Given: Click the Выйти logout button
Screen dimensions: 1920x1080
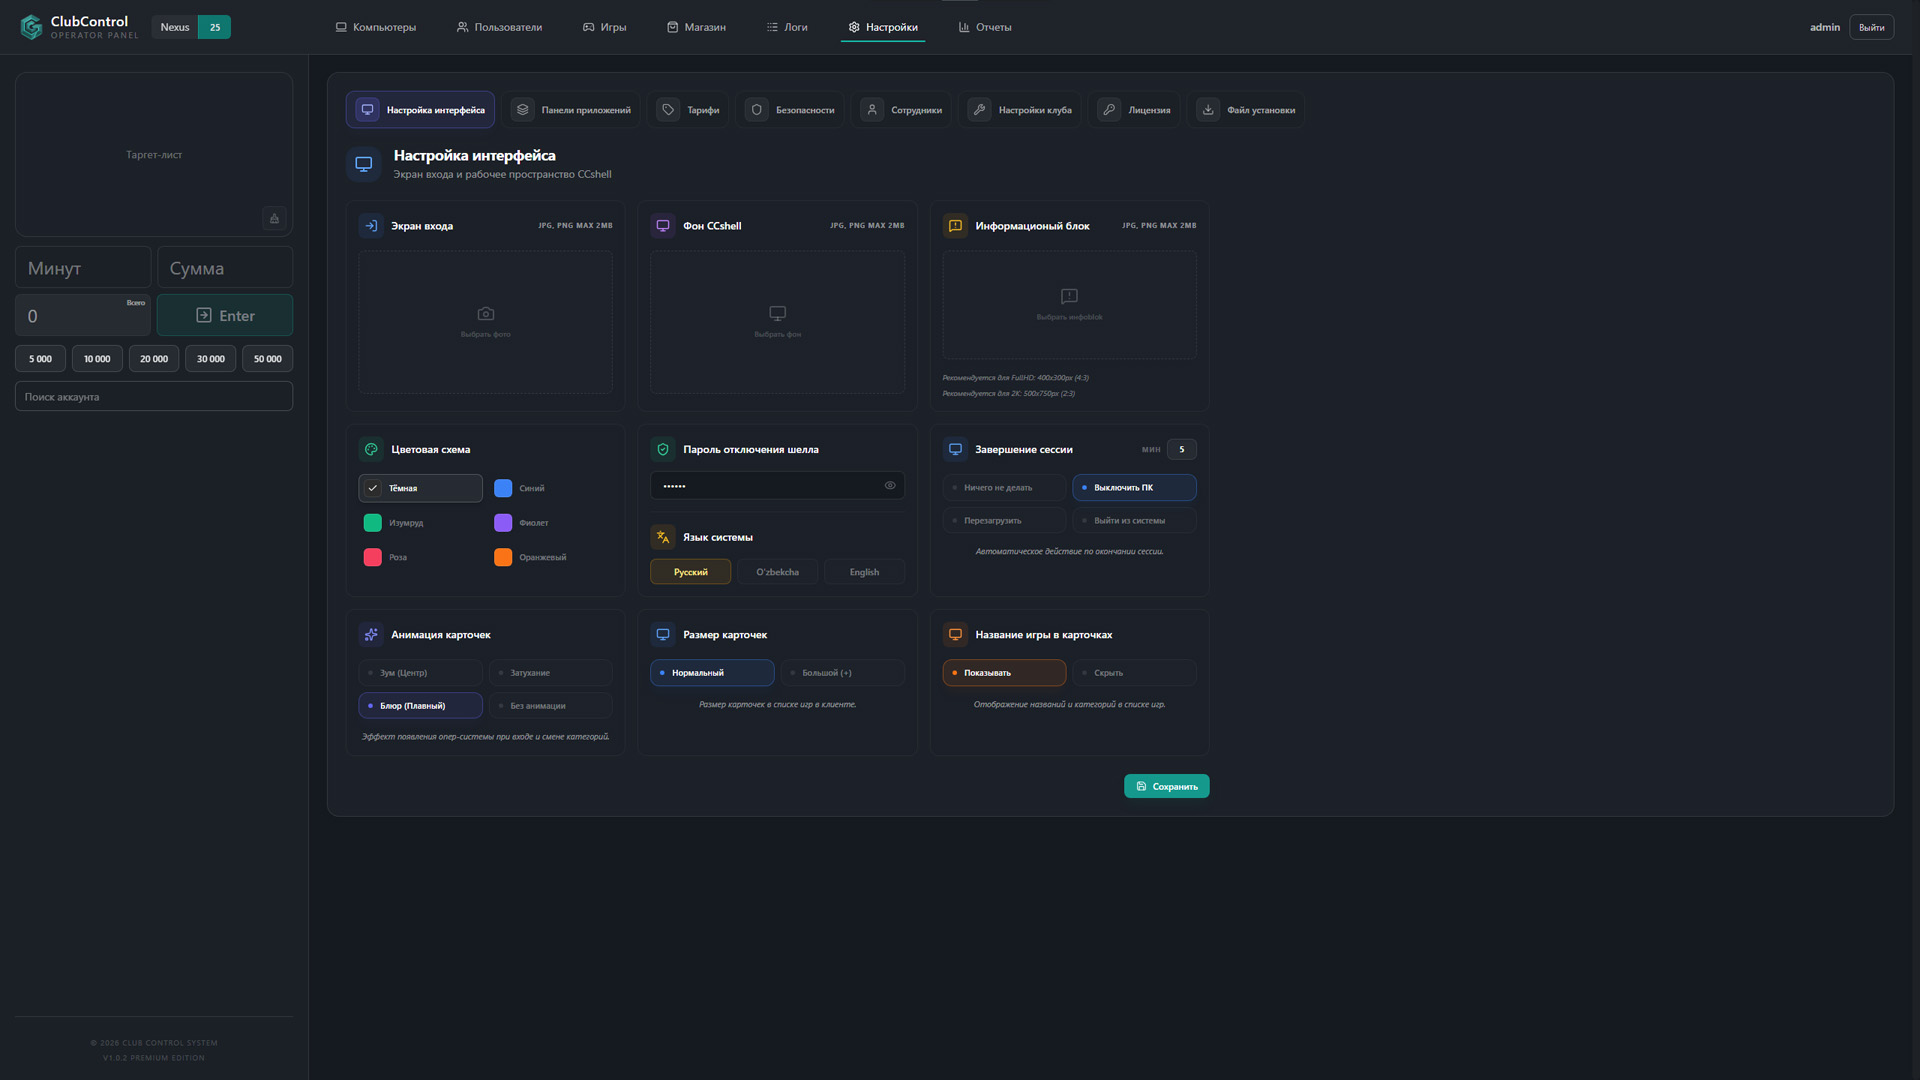Looking at the screenshot, I should point(1871,27).
